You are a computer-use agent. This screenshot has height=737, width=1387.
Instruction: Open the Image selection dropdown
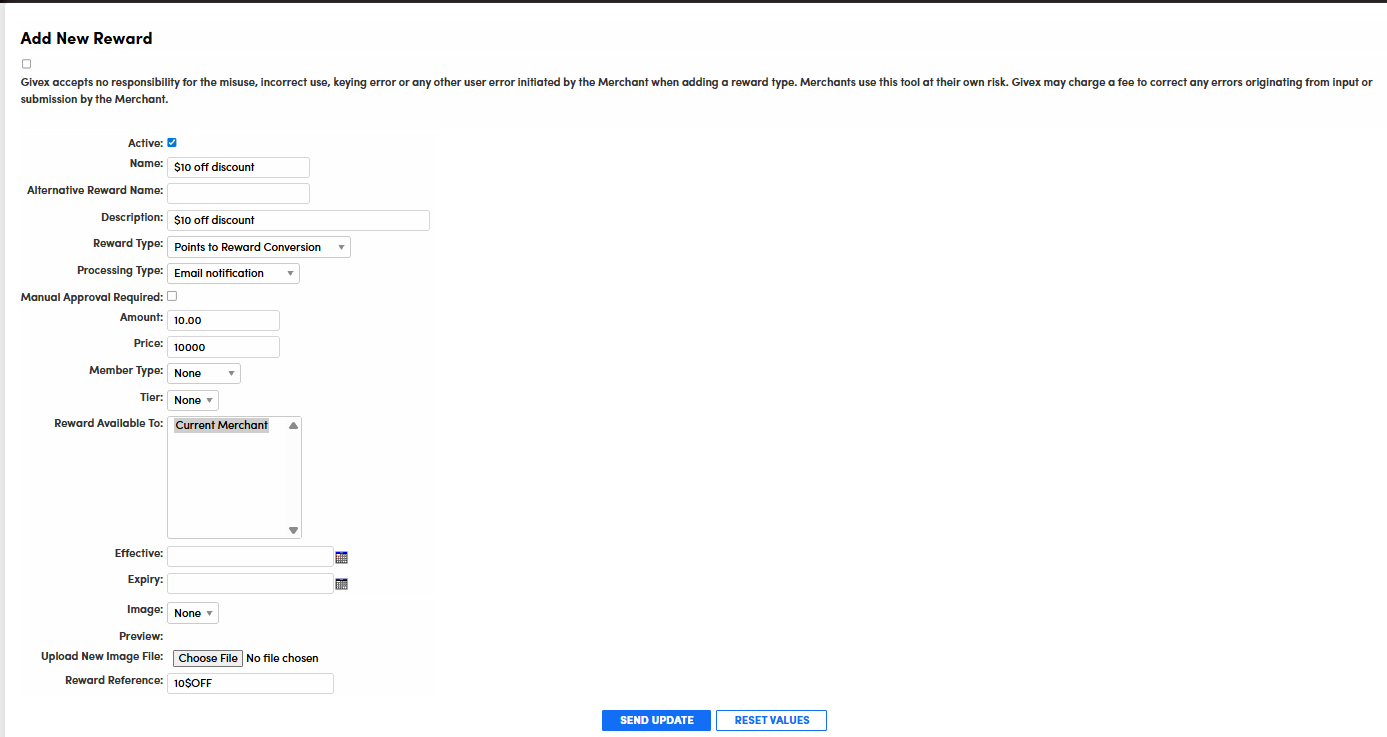point(193,613)
